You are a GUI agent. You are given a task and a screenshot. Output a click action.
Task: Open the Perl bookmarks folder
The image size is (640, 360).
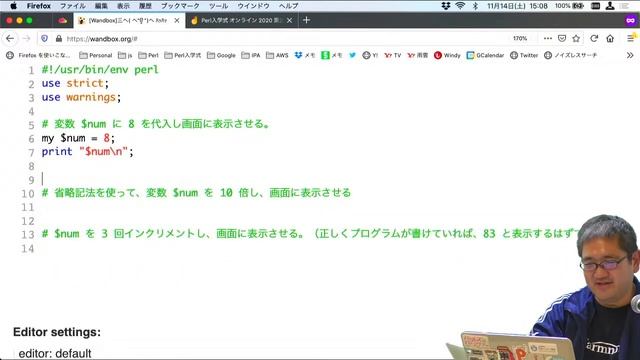pyautogui.click(x=148, y=55)
